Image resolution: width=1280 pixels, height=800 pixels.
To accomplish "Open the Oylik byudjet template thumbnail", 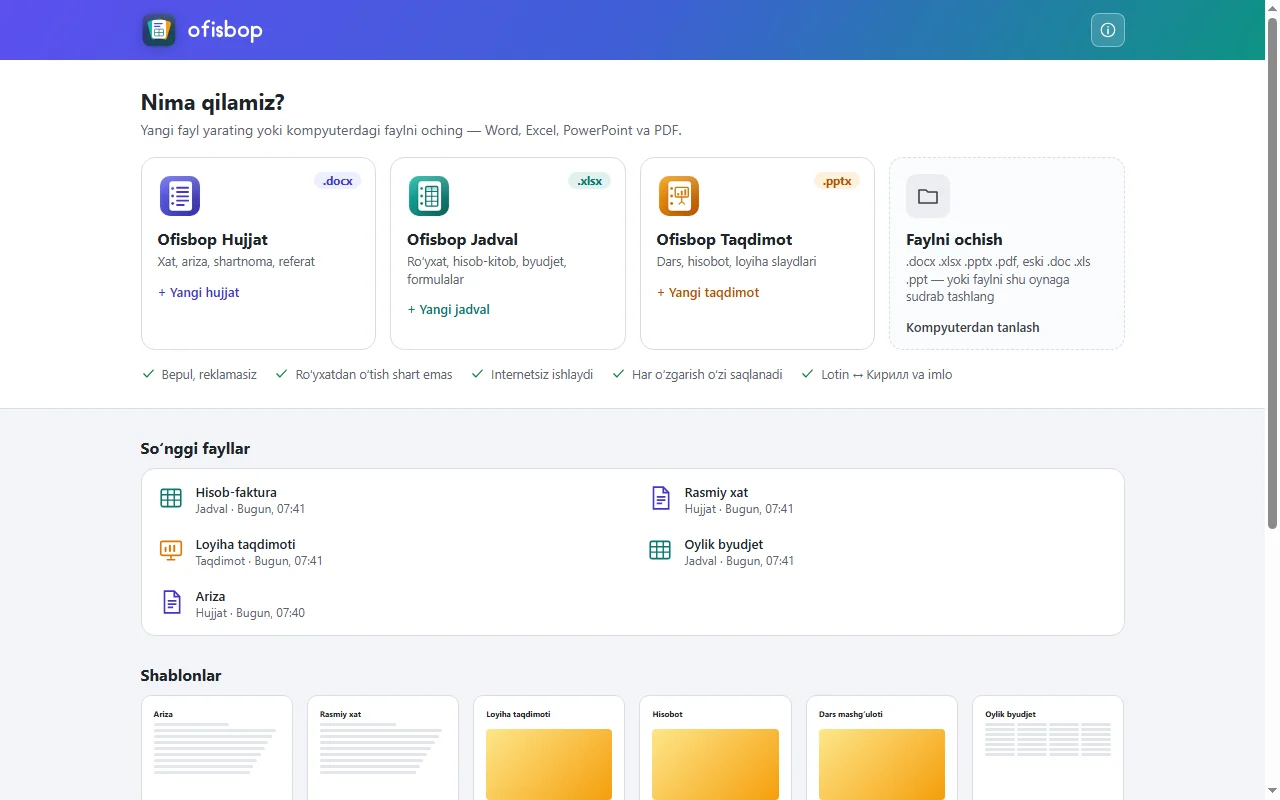I will [x=1048, y=748].
